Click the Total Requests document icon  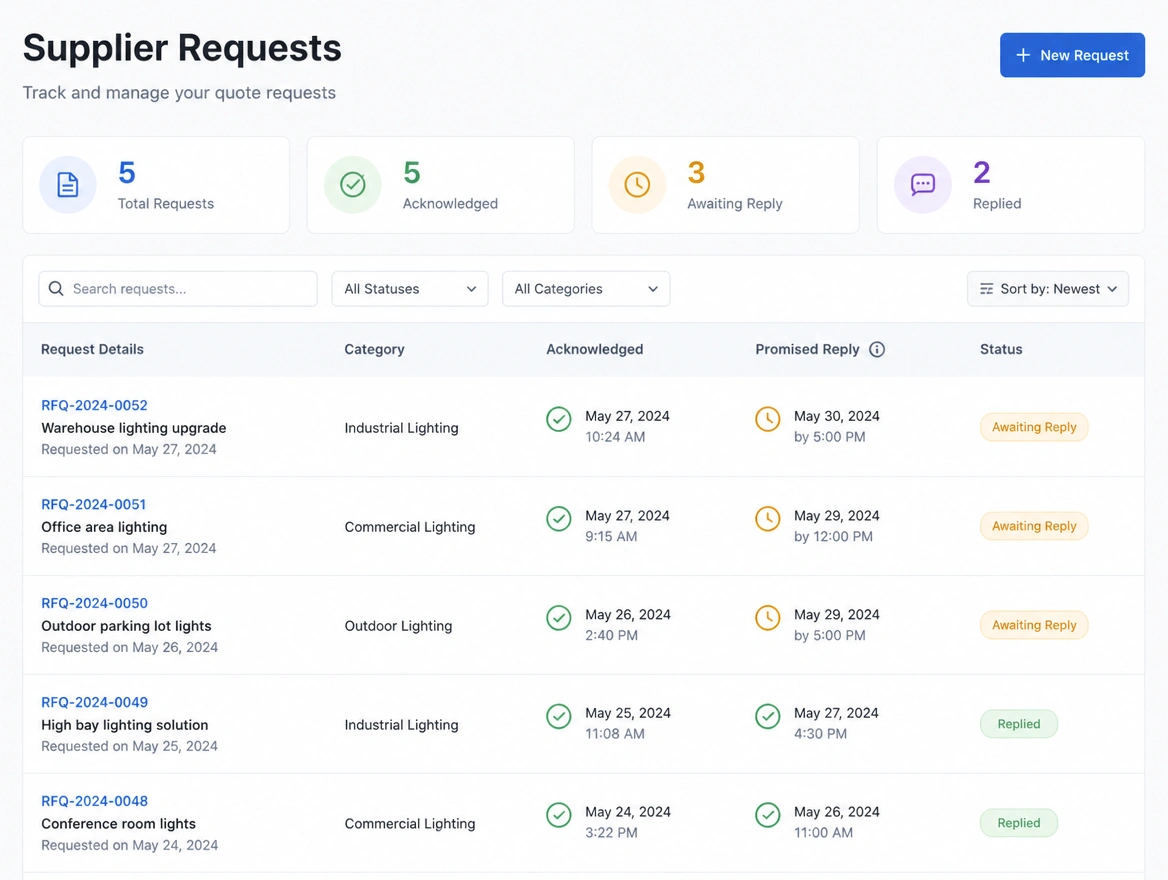coord(68,185)
